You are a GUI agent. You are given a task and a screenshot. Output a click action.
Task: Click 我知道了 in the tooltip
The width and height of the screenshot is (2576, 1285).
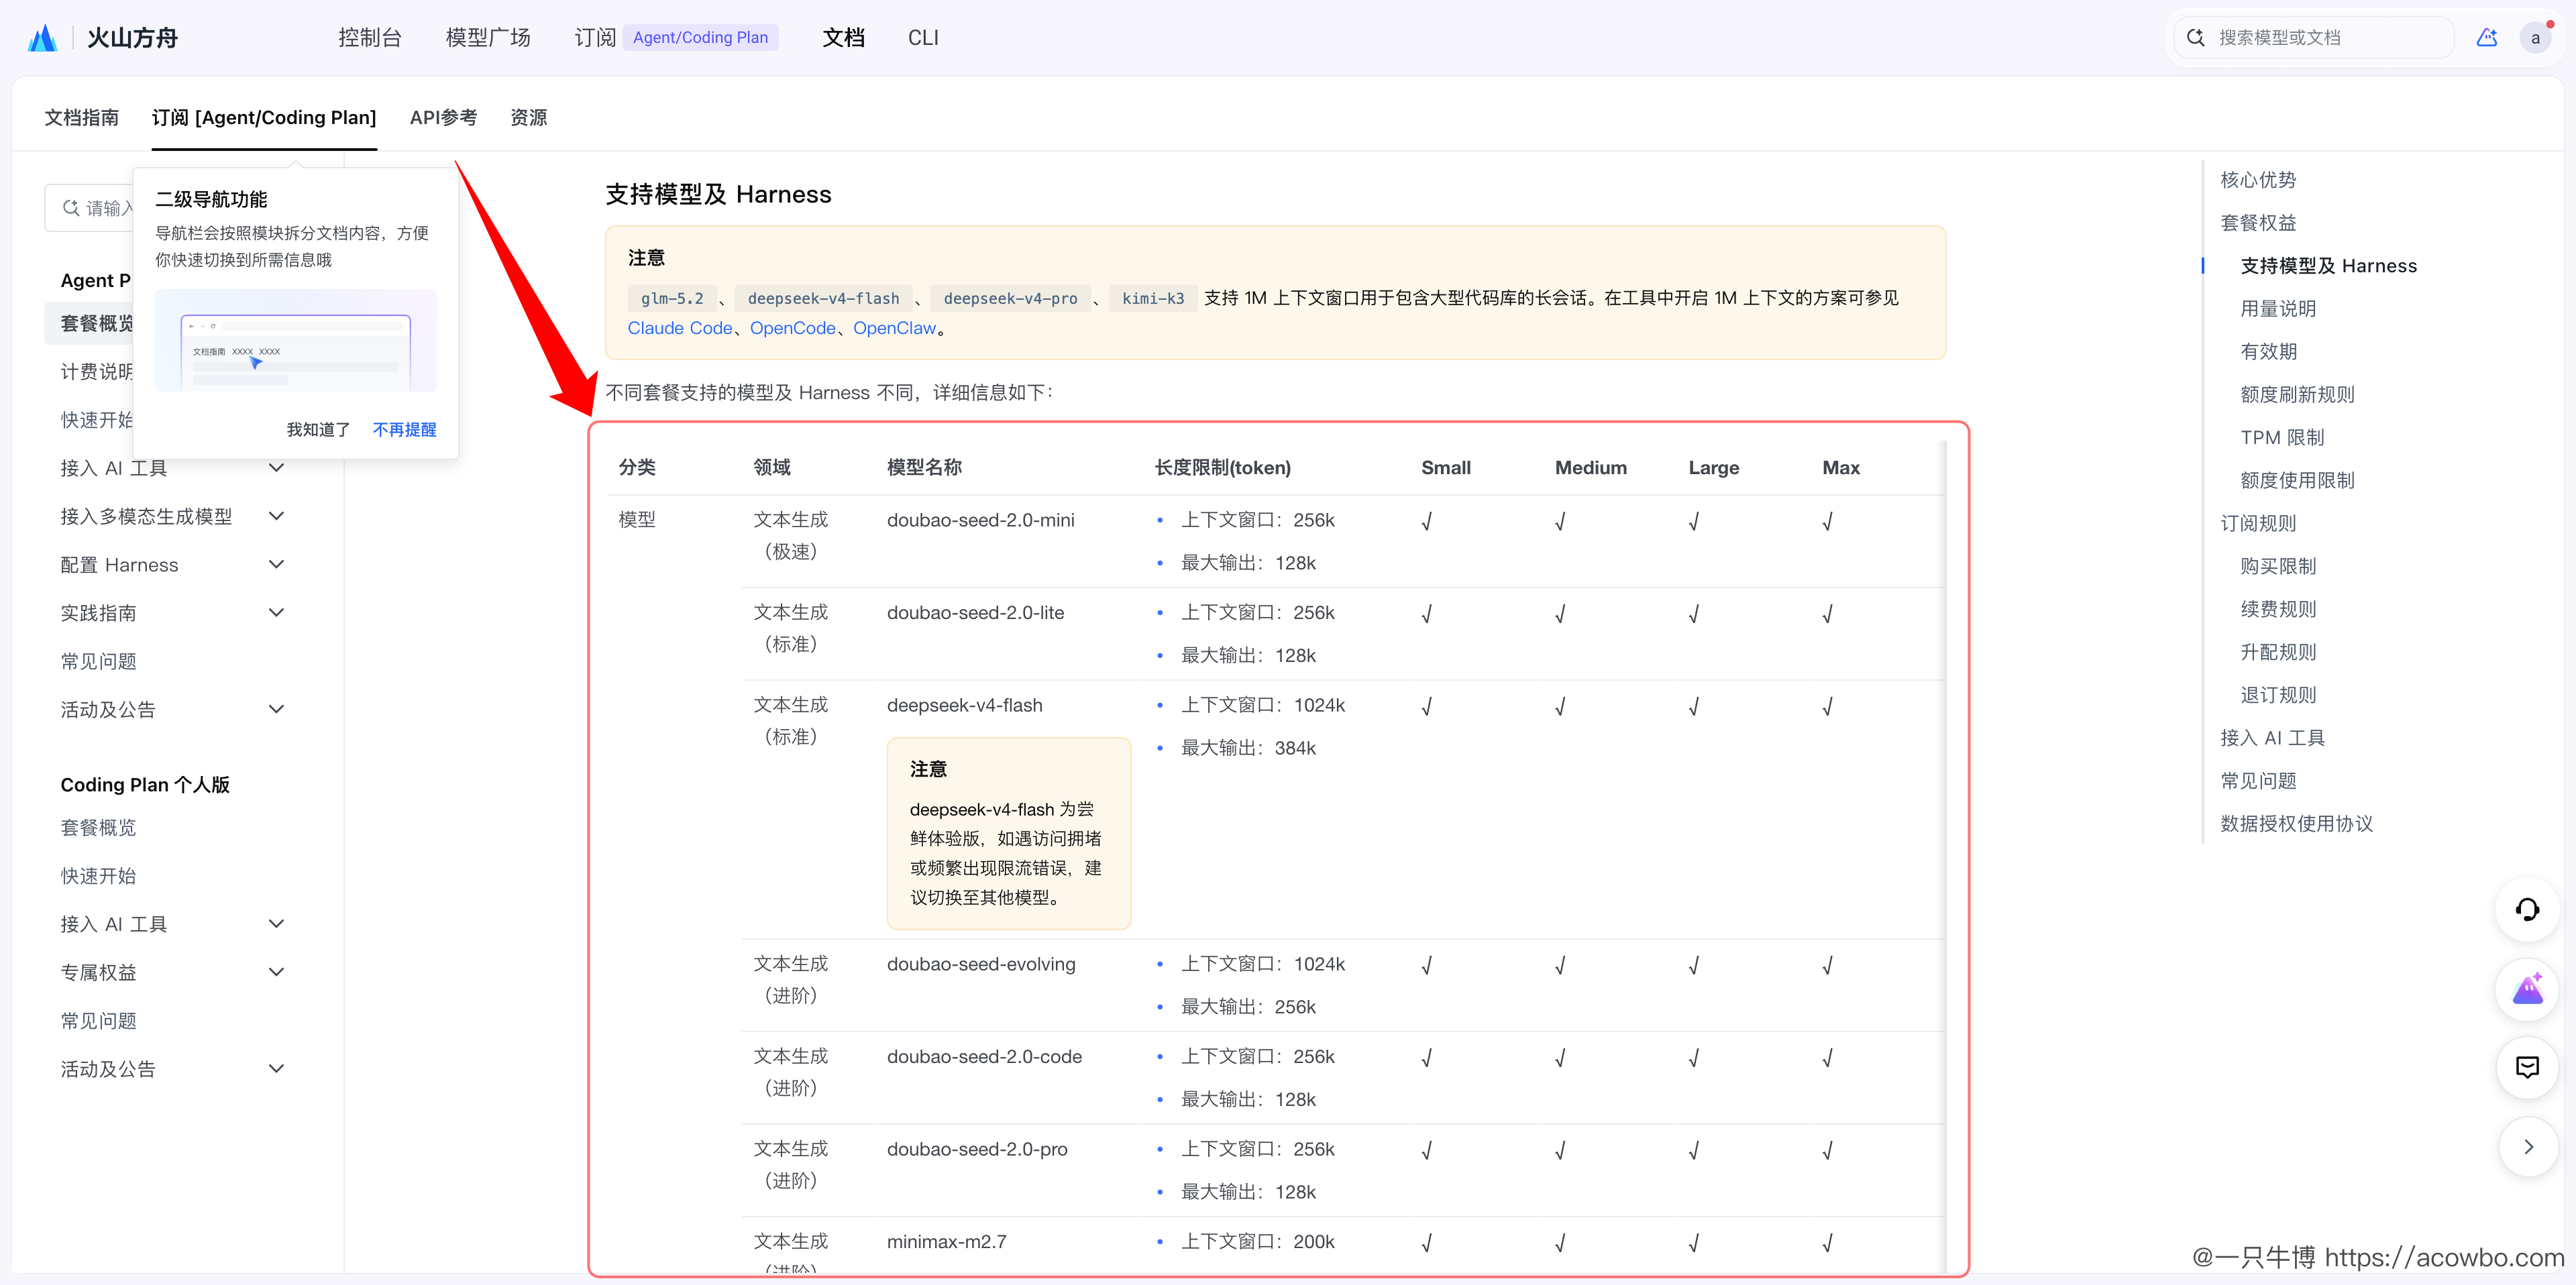[318, 429]
